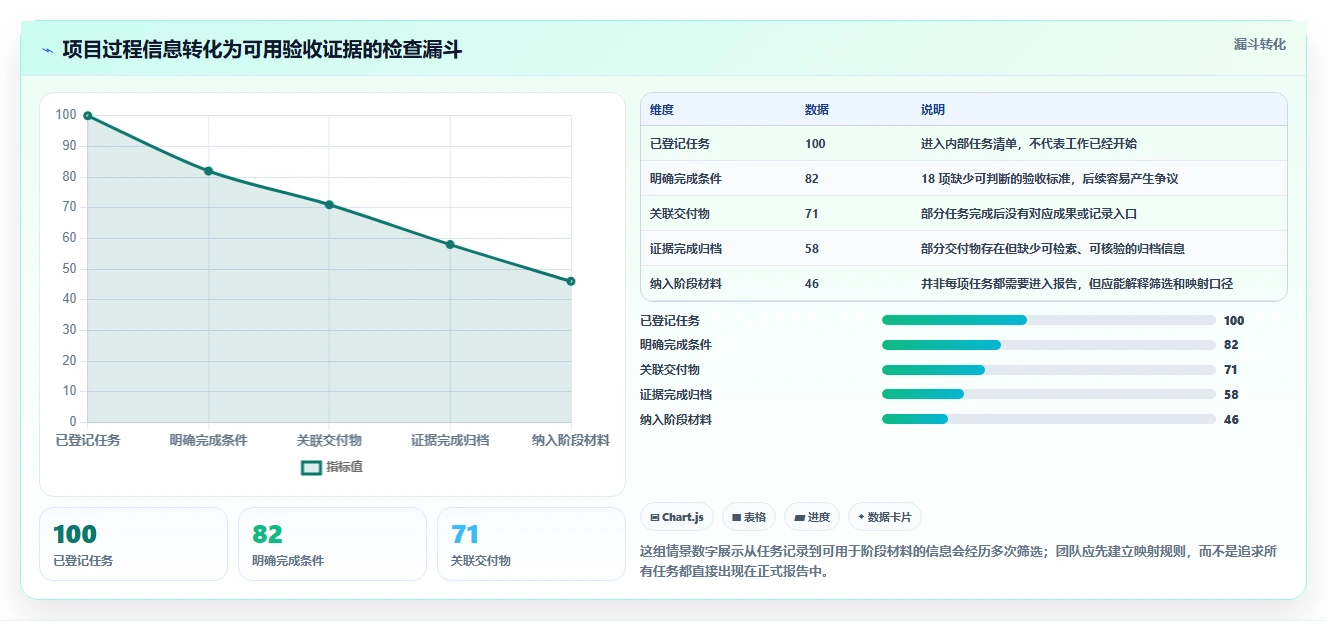This screenshot has height=621, width=1327.
Task: Click the 纳入阶段材料 progress bar
Action: (1049, 419)
